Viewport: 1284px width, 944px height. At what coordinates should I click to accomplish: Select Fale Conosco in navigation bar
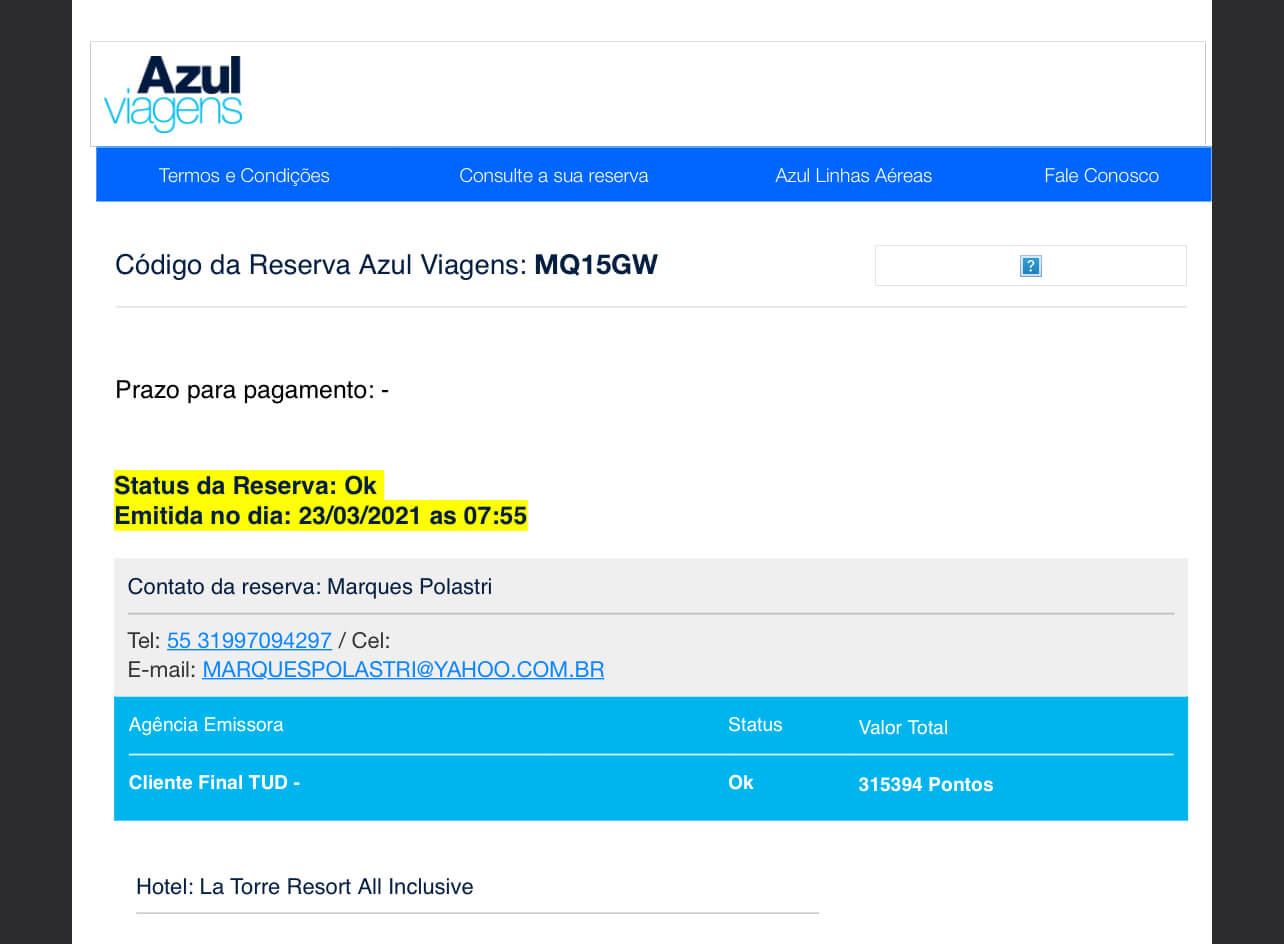click(1101, 176)
